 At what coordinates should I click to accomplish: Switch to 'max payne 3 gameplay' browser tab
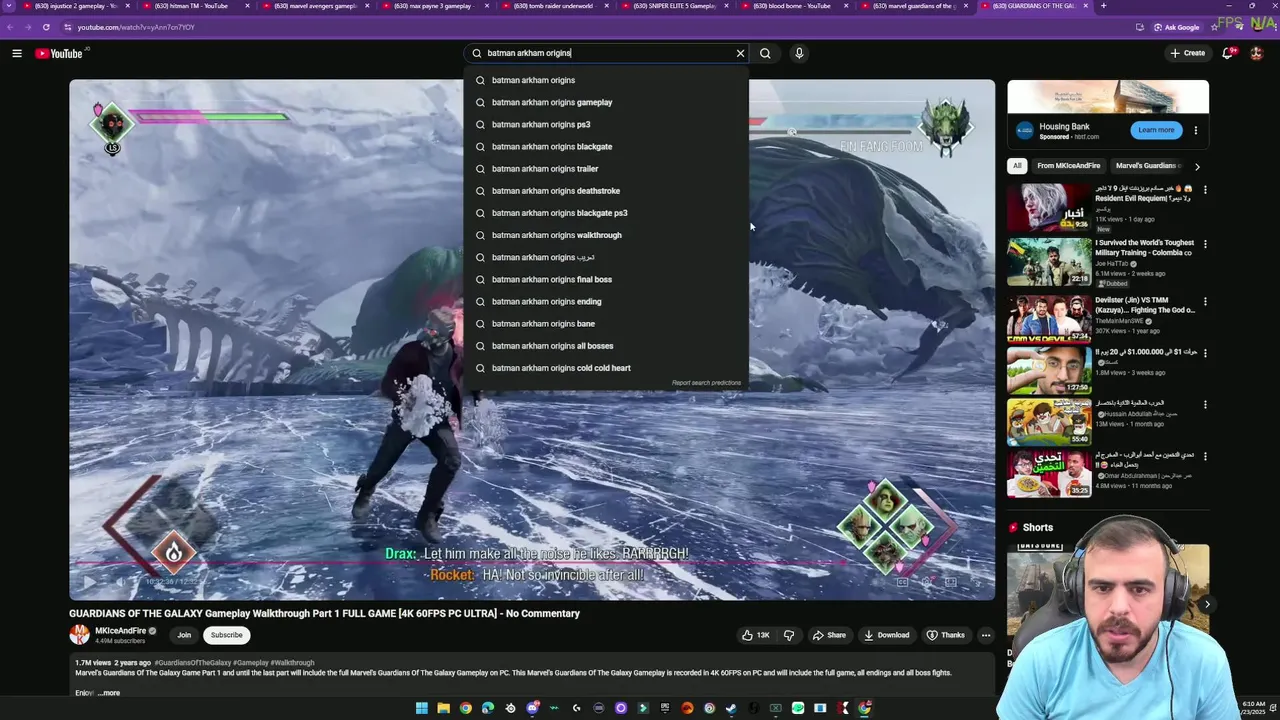point(435,6)
